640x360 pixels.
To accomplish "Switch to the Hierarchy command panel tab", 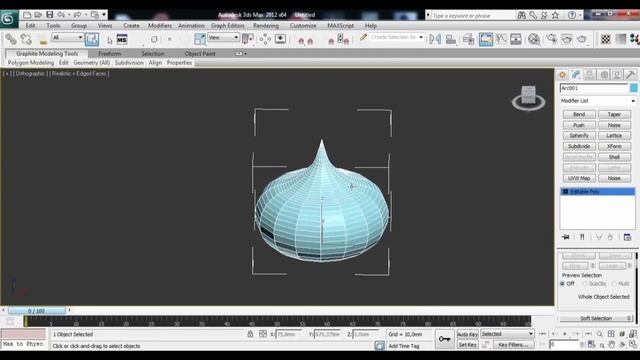I will coord(590,75).
